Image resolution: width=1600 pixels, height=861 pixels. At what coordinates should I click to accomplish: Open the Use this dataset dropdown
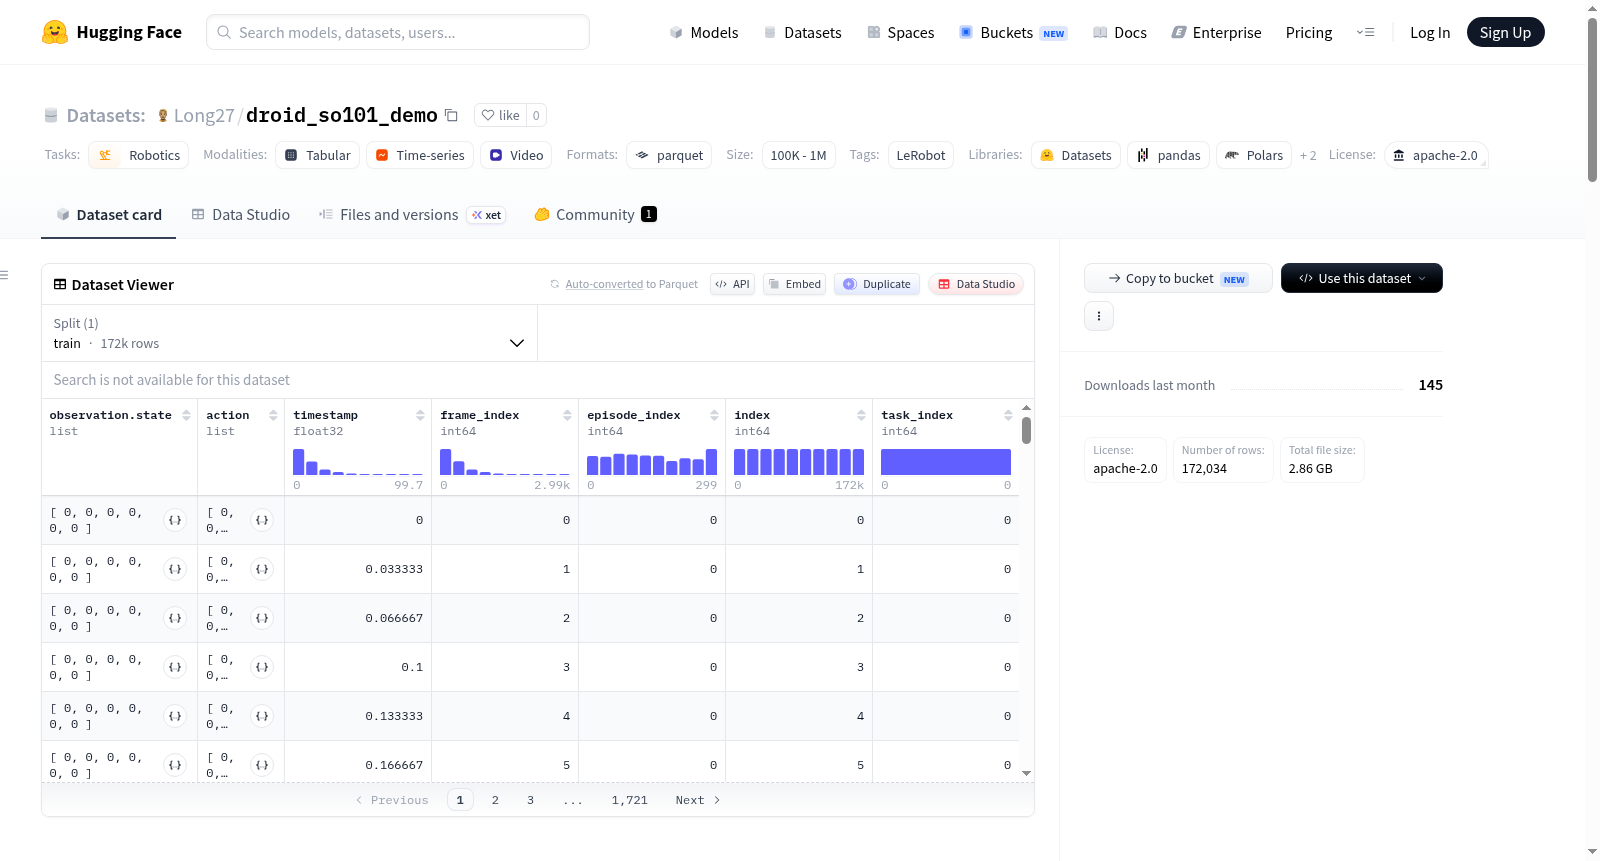pos(1362,278)
